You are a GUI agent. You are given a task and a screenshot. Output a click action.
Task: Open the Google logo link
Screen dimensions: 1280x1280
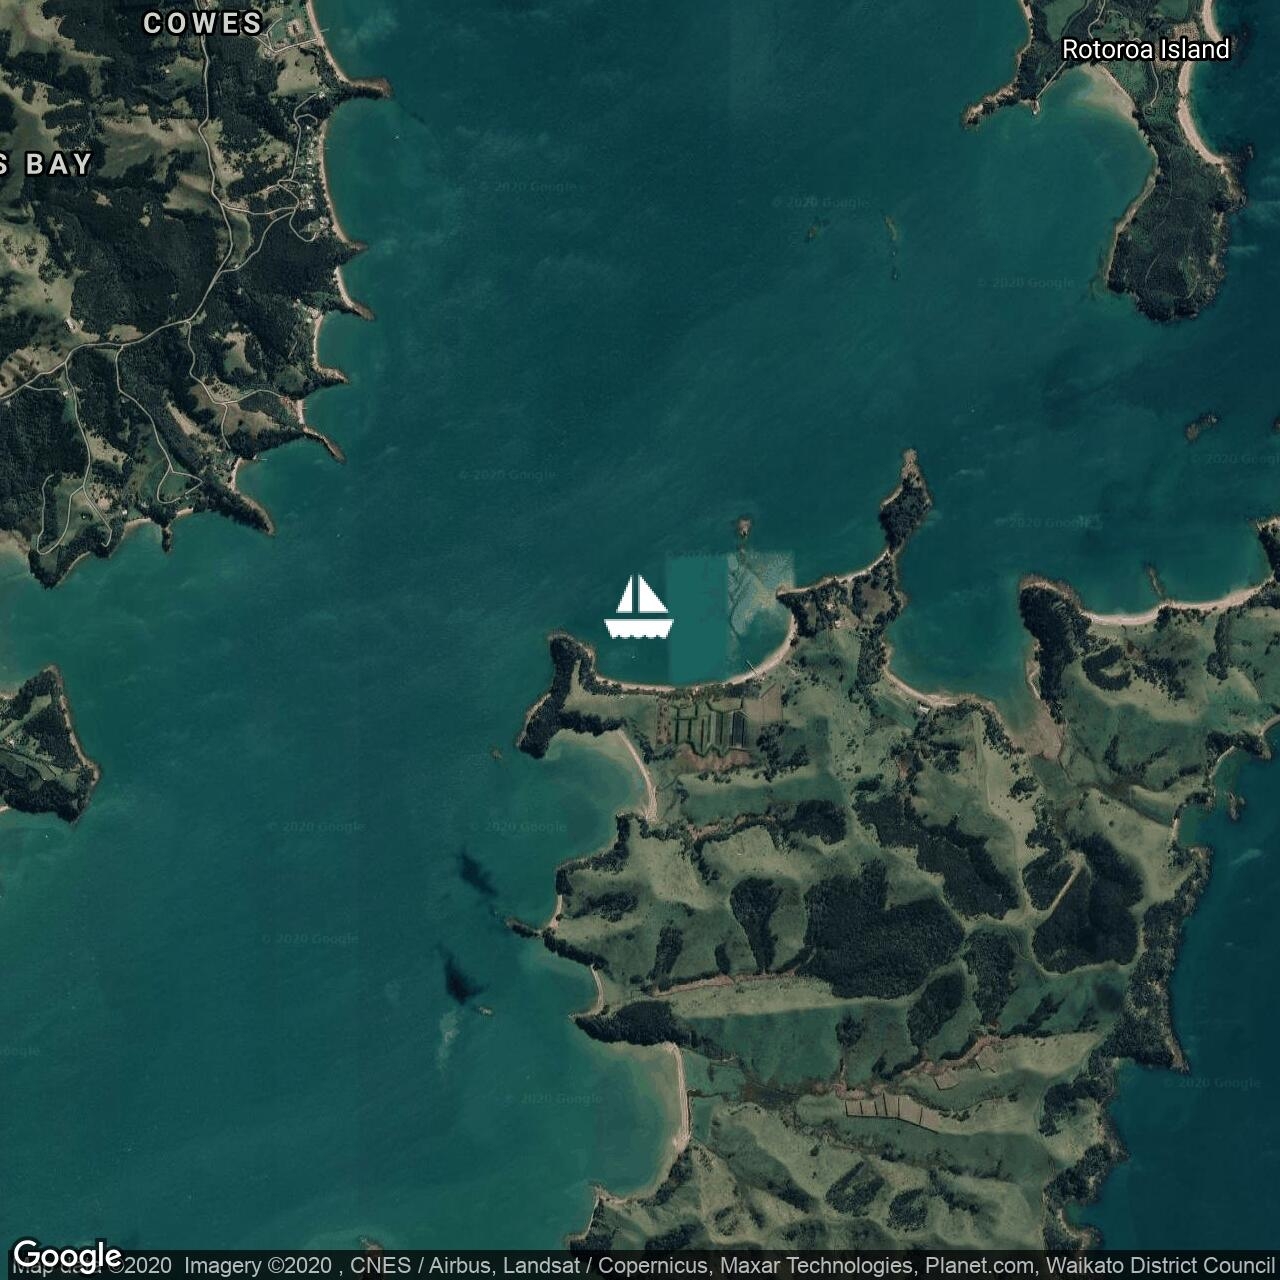click(x=66, y=1255)
